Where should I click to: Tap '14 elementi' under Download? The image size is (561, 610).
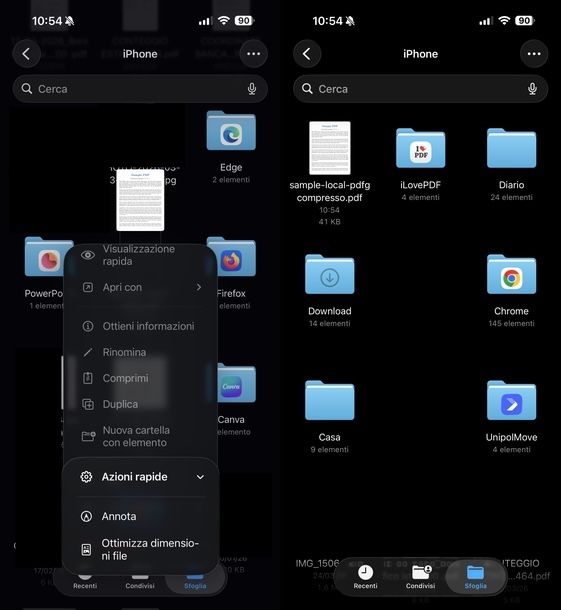(330, 323)
